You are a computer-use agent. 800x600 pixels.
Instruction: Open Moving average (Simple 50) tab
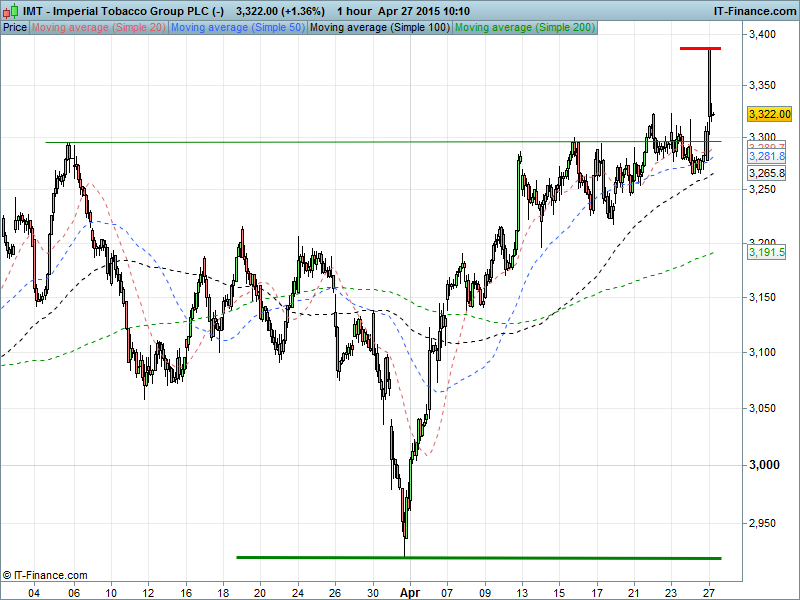[x=237, y=28]
